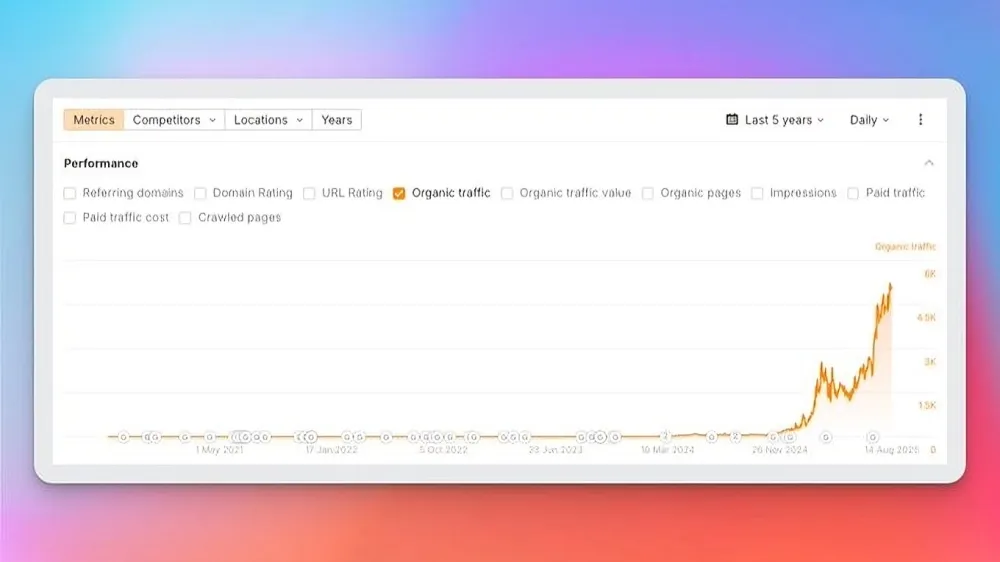Click the peak of the organic traffic line

890,284
